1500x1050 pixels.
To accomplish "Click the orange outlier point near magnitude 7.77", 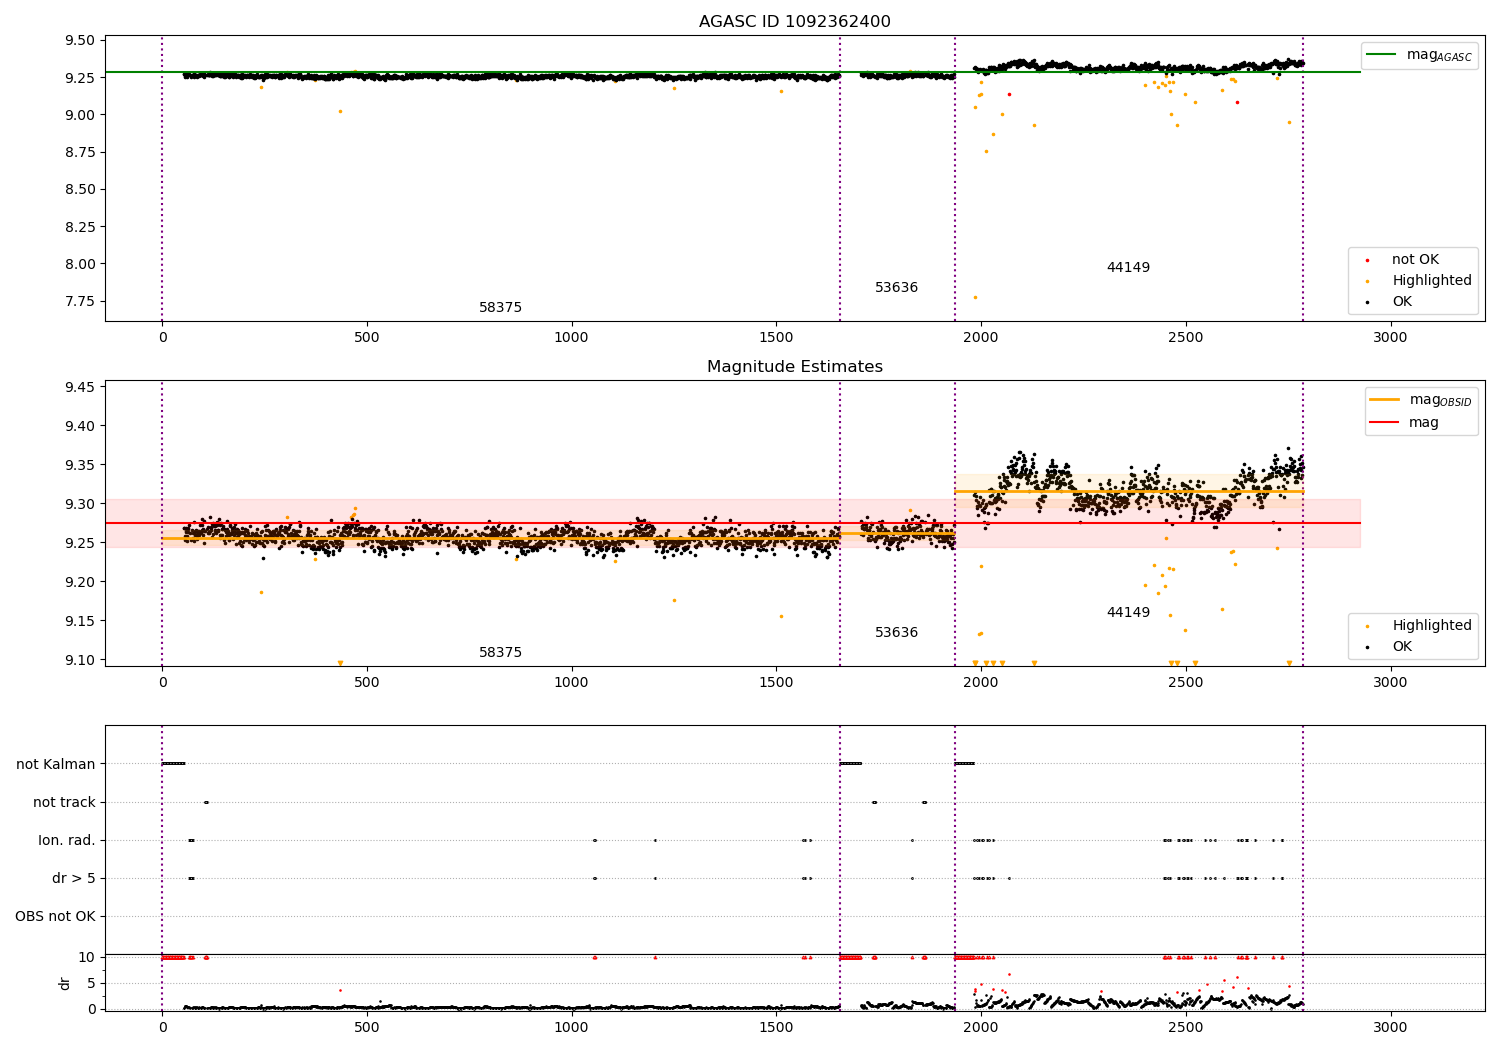I will [x=975, y=297].
